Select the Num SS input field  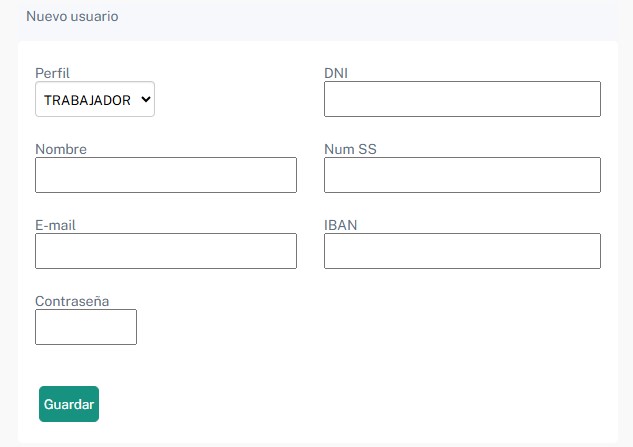pyautogui.click(x=462, y=175)
